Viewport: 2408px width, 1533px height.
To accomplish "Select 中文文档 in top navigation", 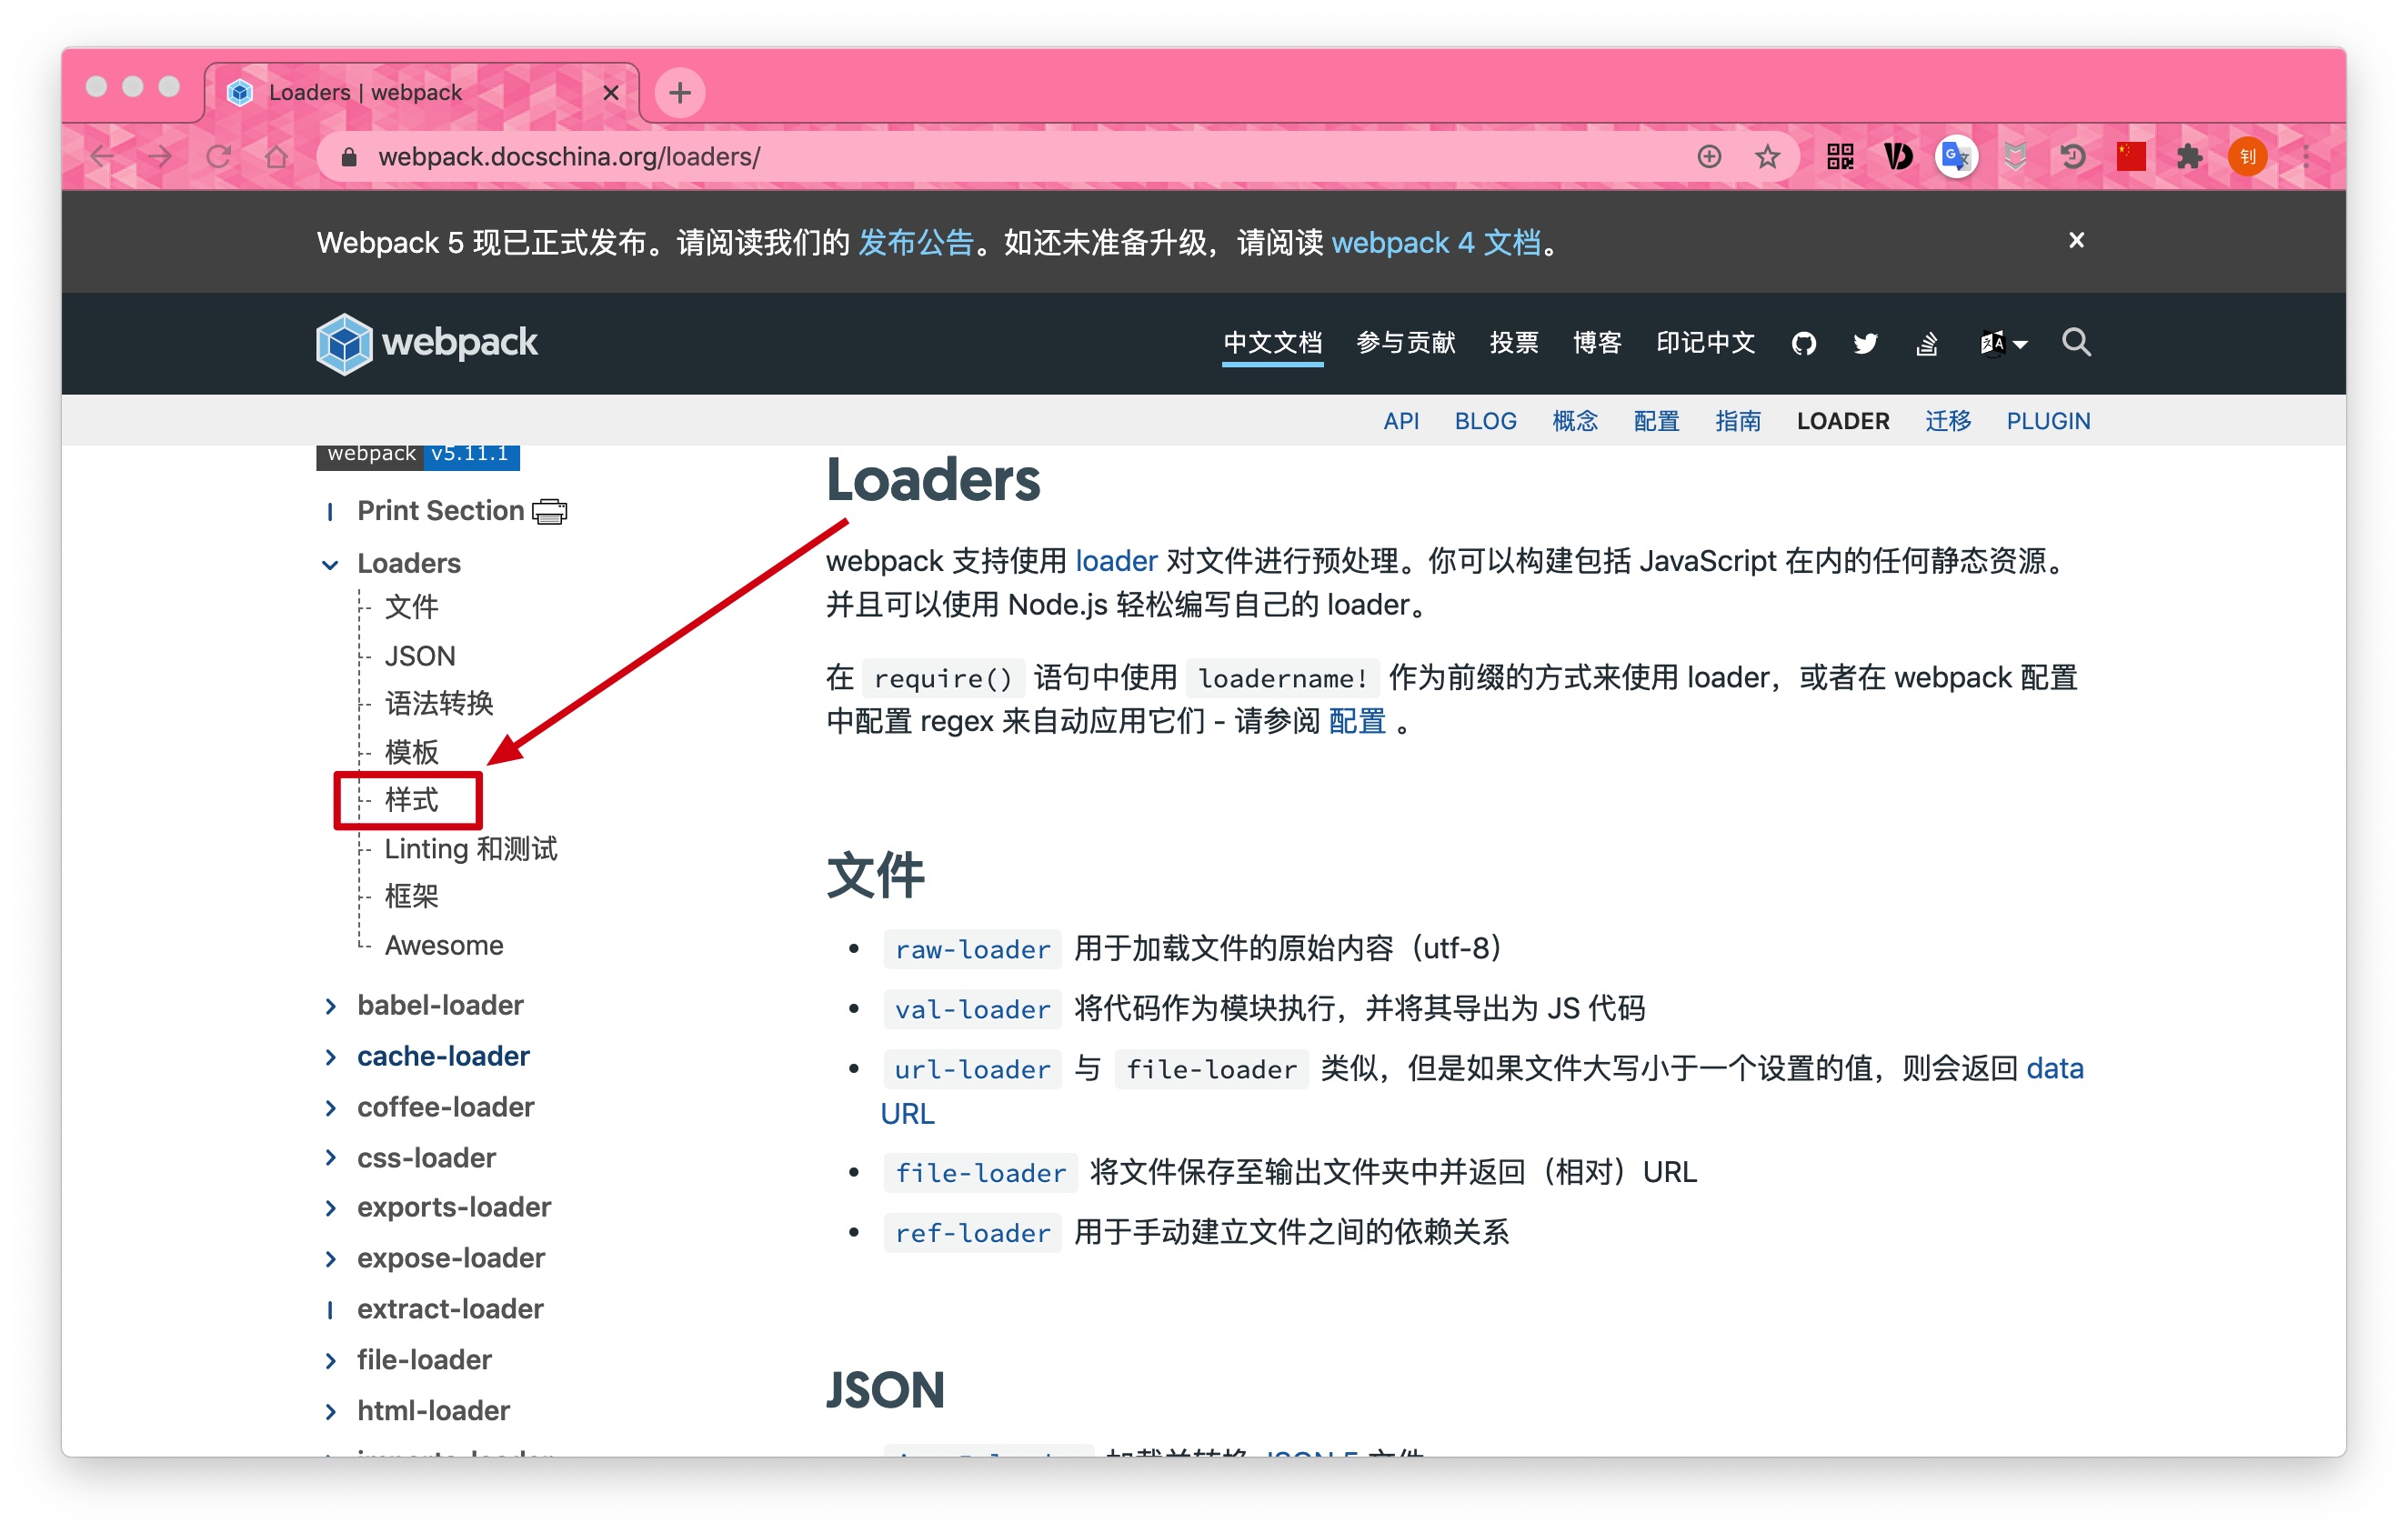I will pyautogui.click(x=1272, y=343).
